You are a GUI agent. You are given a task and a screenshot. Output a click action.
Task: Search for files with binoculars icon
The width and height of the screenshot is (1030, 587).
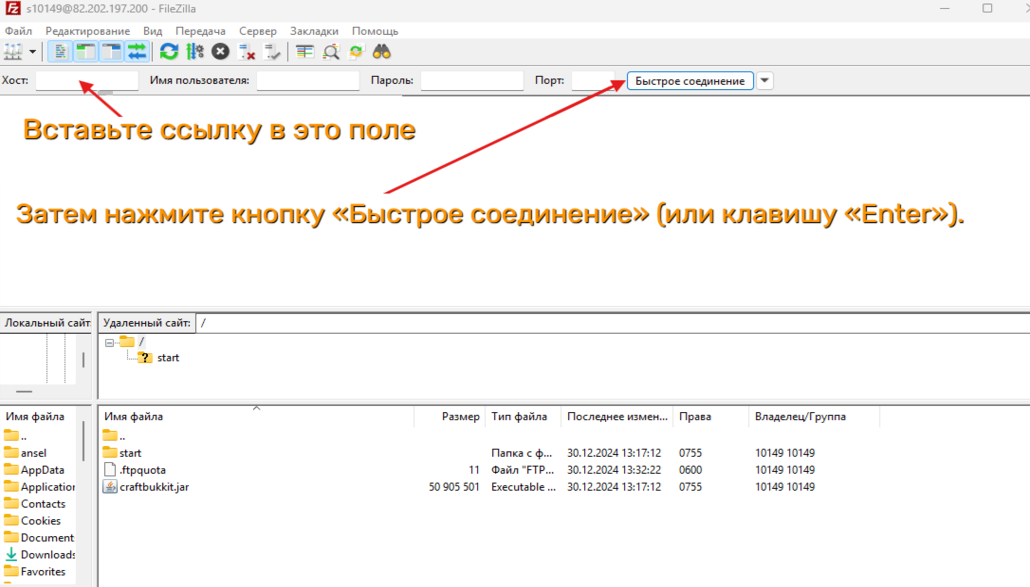pos(382,51)
